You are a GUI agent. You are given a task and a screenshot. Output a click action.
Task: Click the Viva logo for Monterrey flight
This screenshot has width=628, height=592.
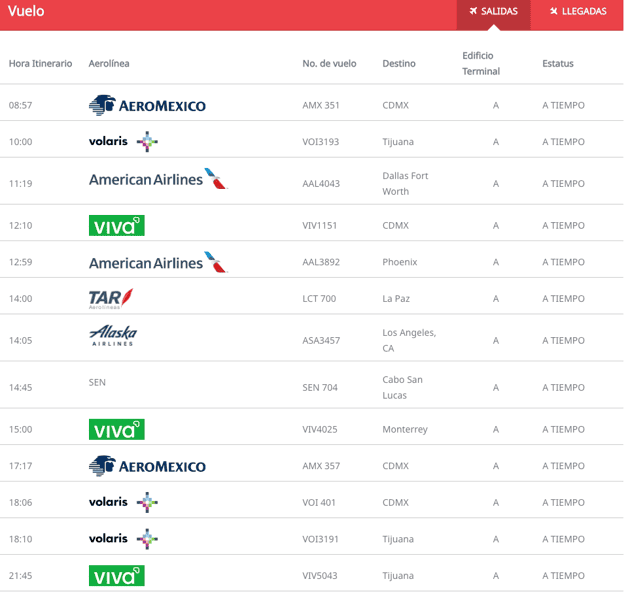click(x=116, y=430)
